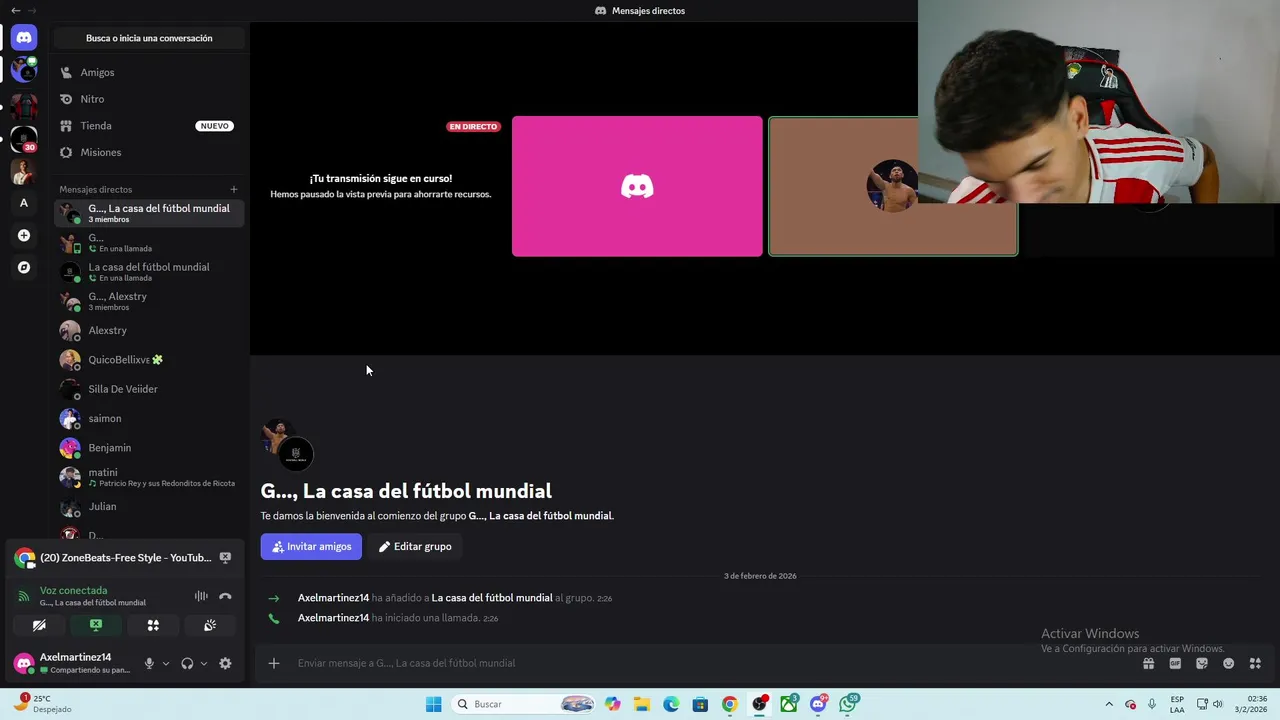Click Add a Server plus icon
Image resolution: width=1280 pixels, height=720 pixels.
coord(24,235)
